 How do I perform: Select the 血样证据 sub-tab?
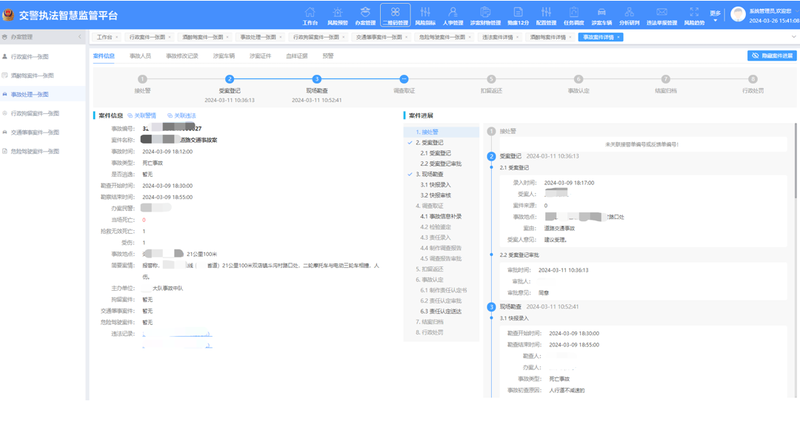click(x=297, y=56)
